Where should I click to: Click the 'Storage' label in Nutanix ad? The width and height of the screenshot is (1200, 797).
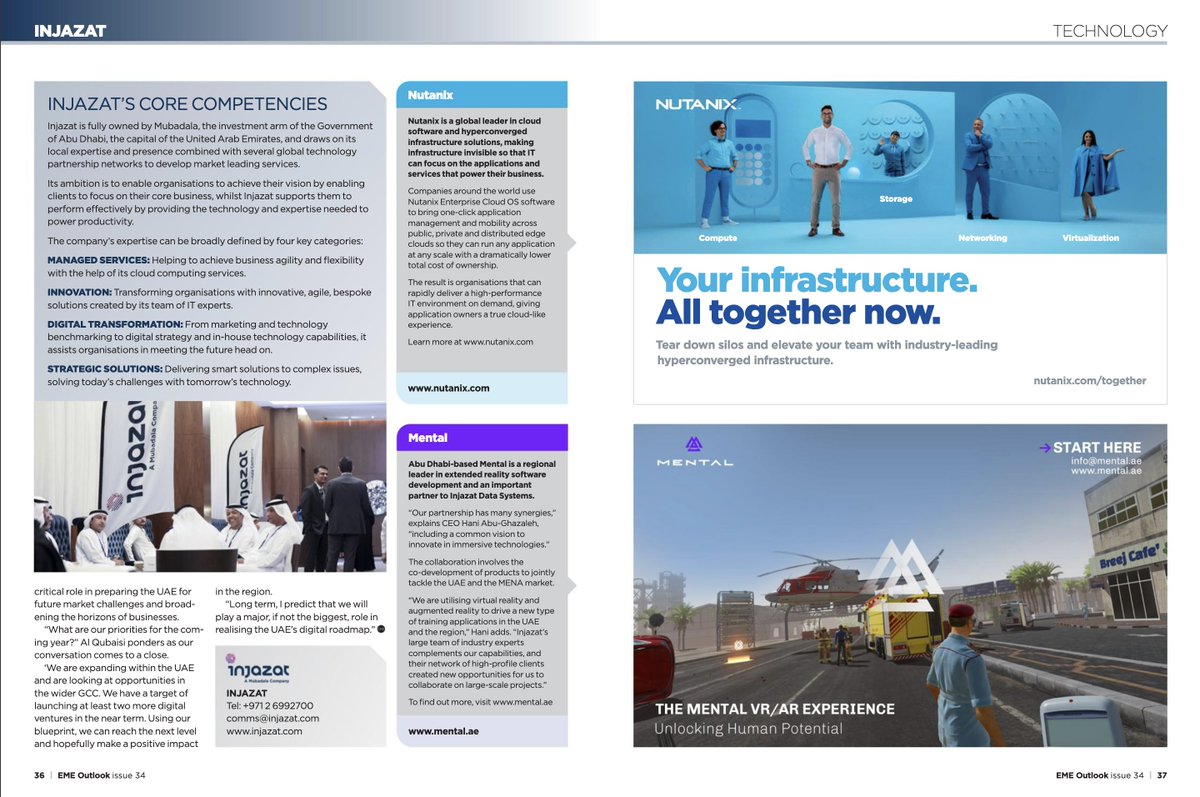point(896,199)
